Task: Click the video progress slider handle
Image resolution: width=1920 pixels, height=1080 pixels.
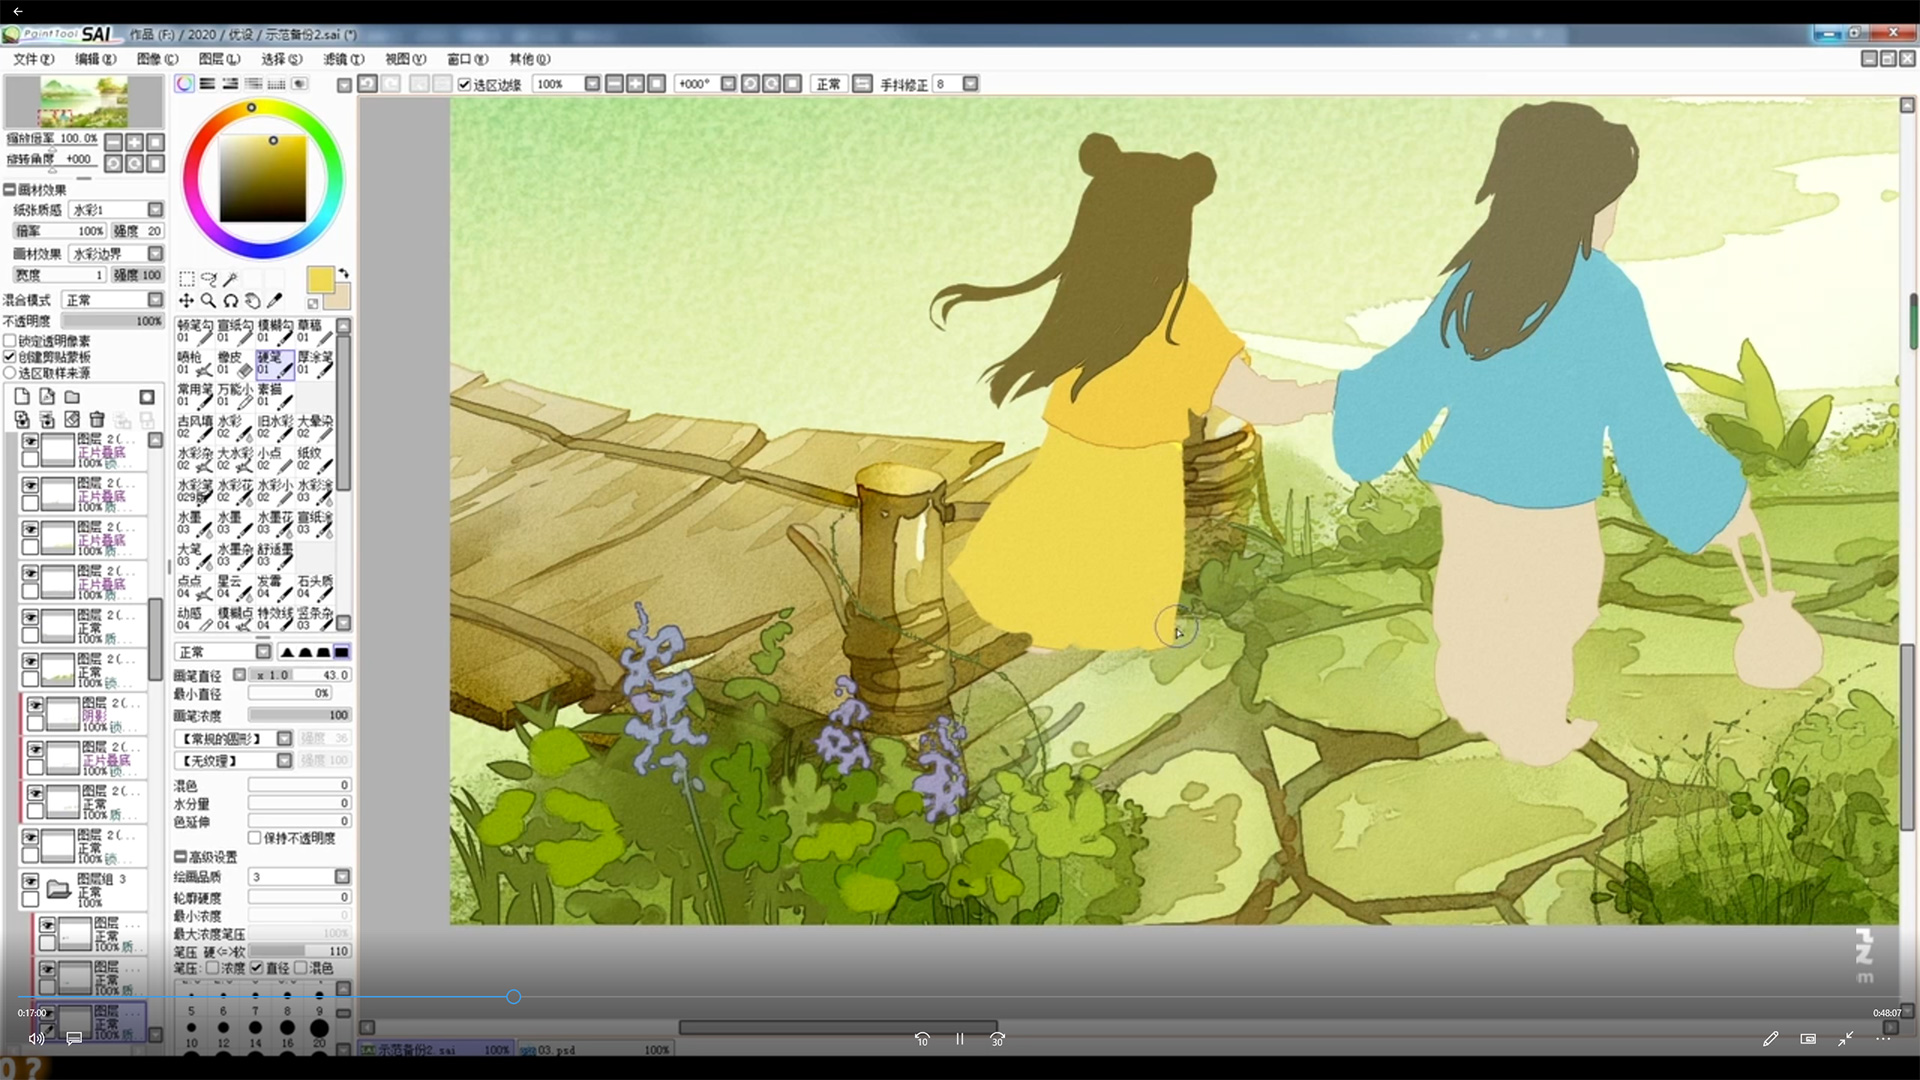Action: coord(514,997)
